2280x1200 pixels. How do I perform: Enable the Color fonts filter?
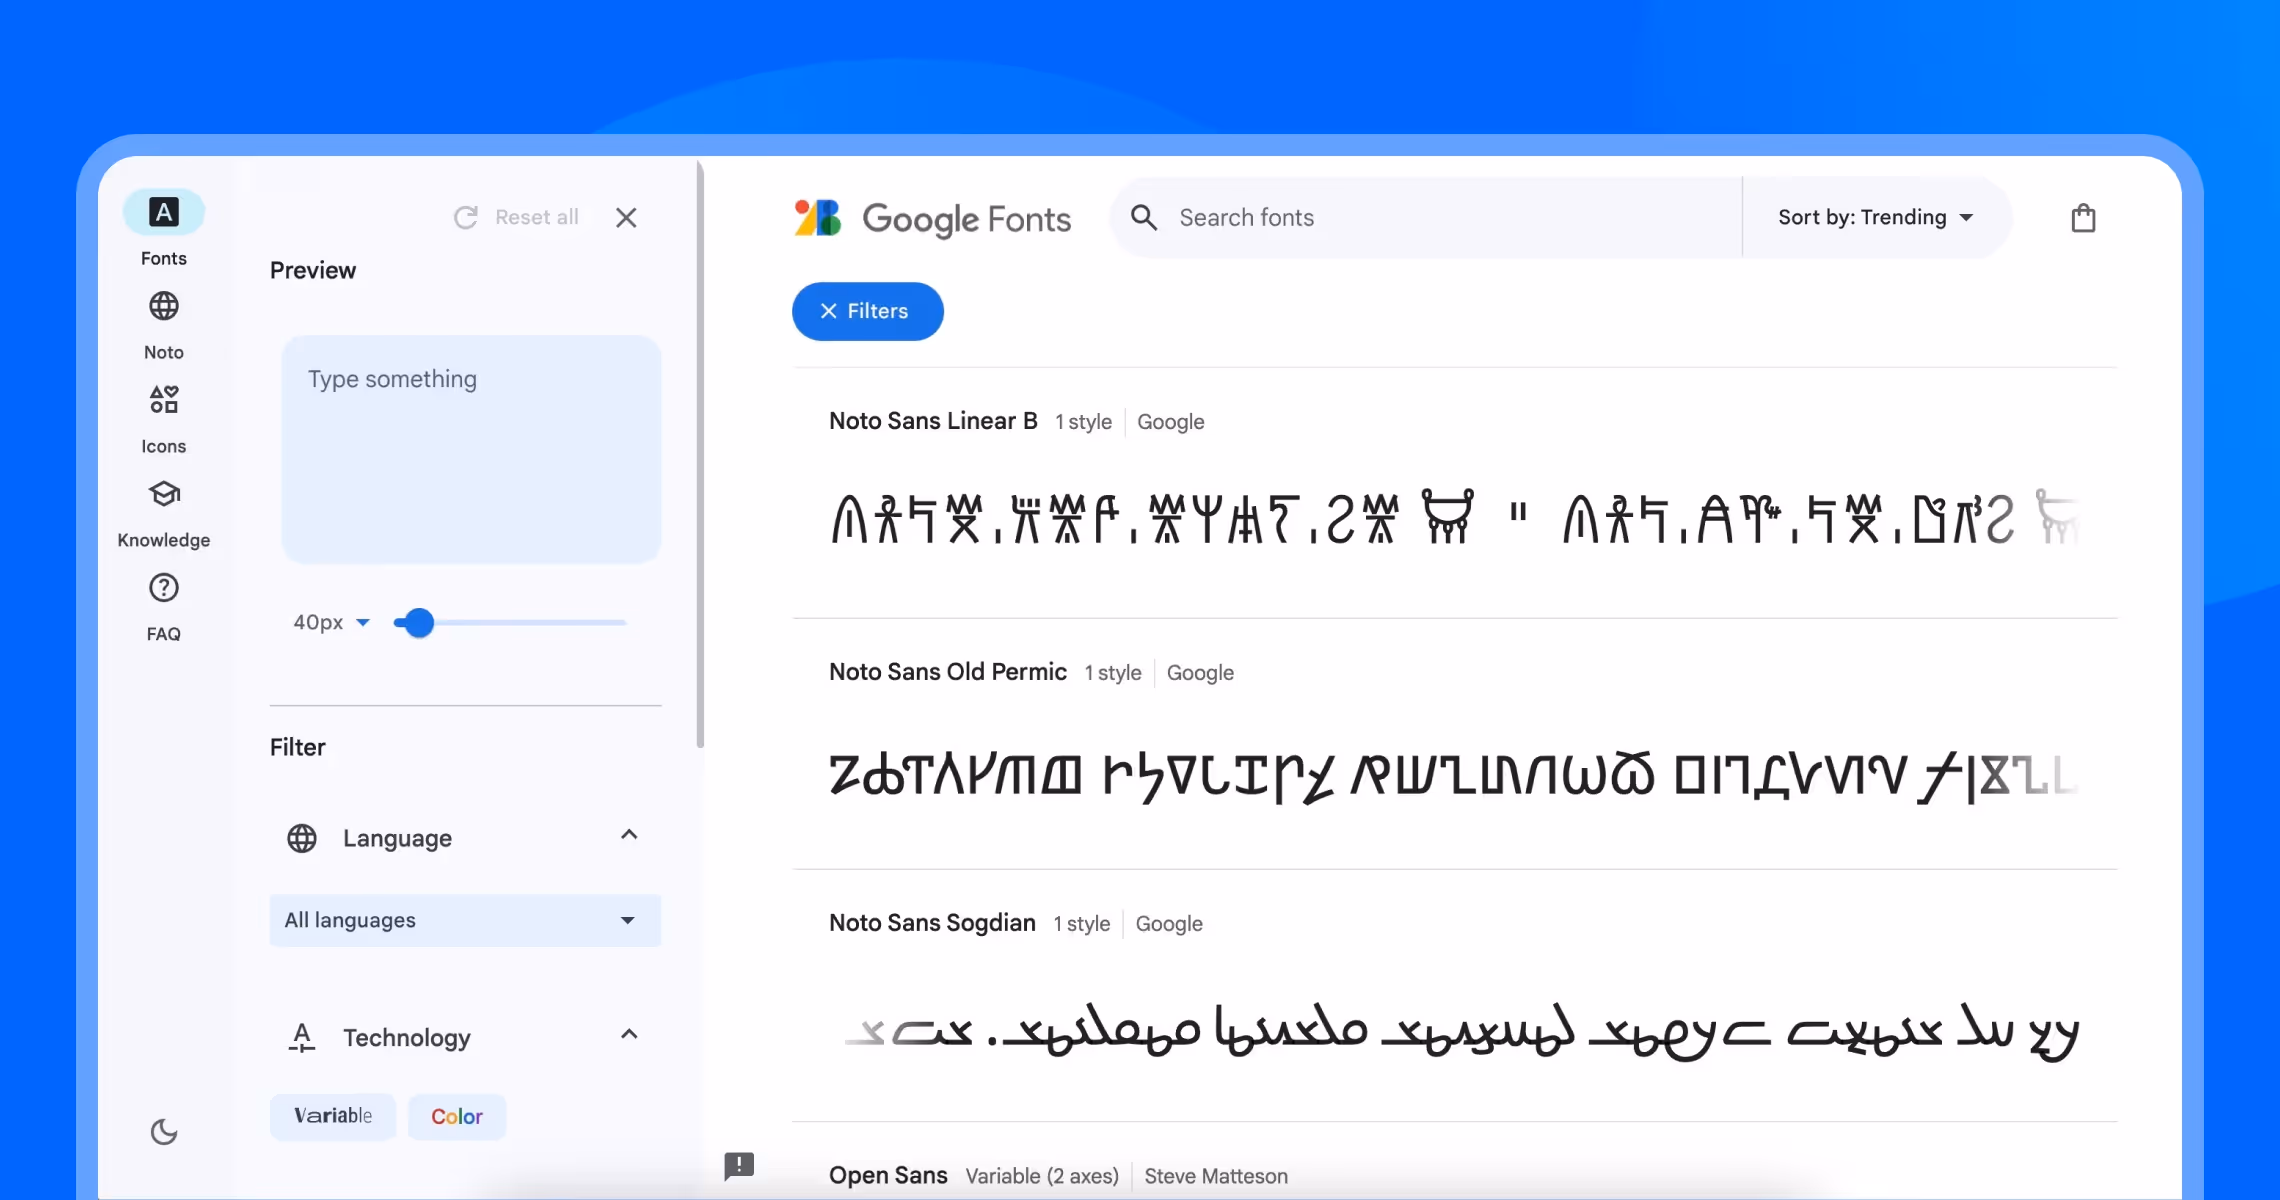click(457, 1116)
